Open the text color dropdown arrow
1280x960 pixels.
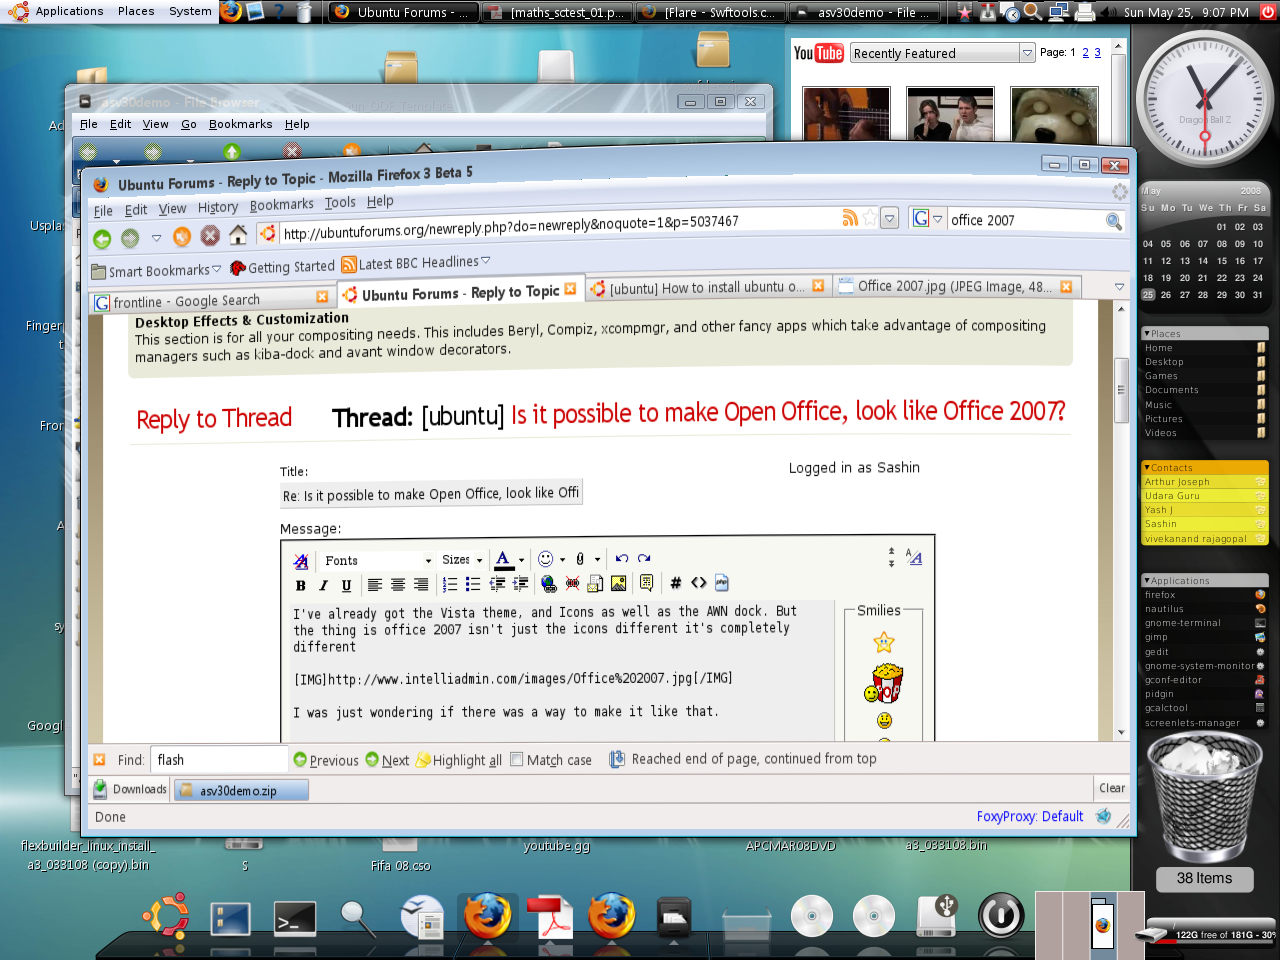point(521,560)
